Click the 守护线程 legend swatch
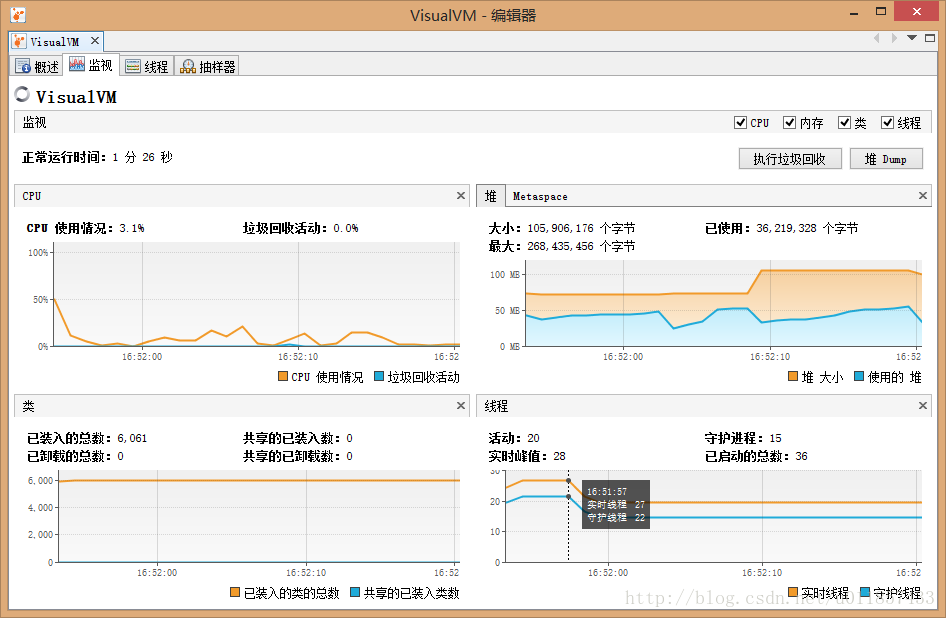Screen dimensions: 946x618 [865, 592]
